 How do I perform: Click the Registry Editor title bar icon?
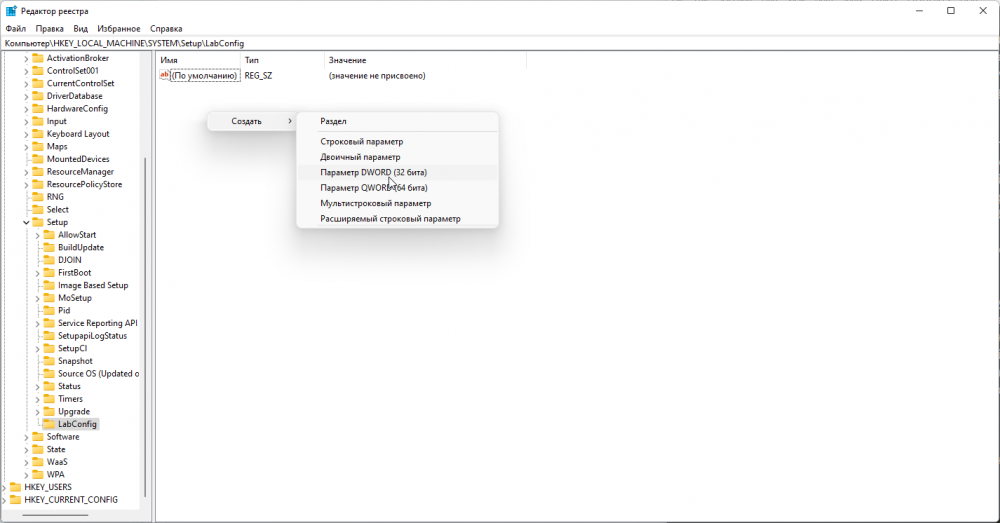11,11
